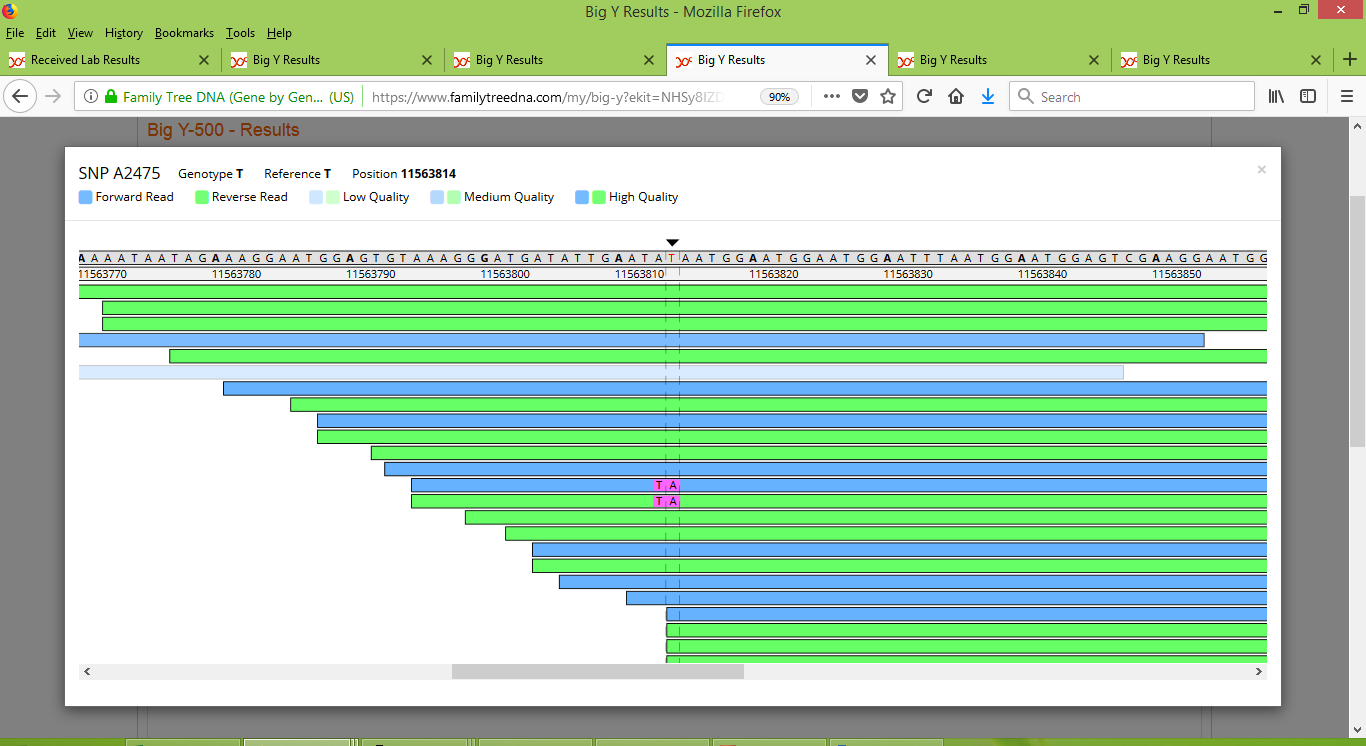Close the SNP A2475 dialog
Image resolution: width=1366 pixels, height=746 pixels.
click(1262, 170)
